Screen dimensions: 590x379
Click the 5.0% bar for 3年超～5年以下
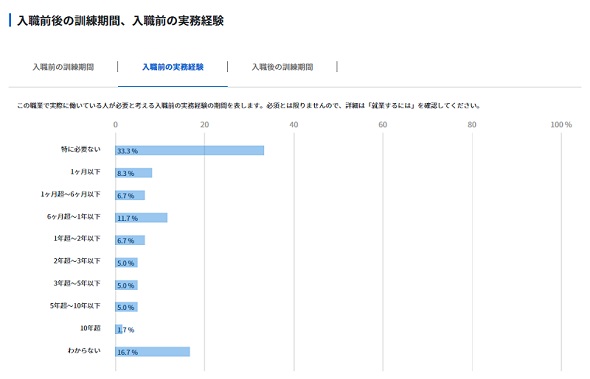(x=126, y=285)
